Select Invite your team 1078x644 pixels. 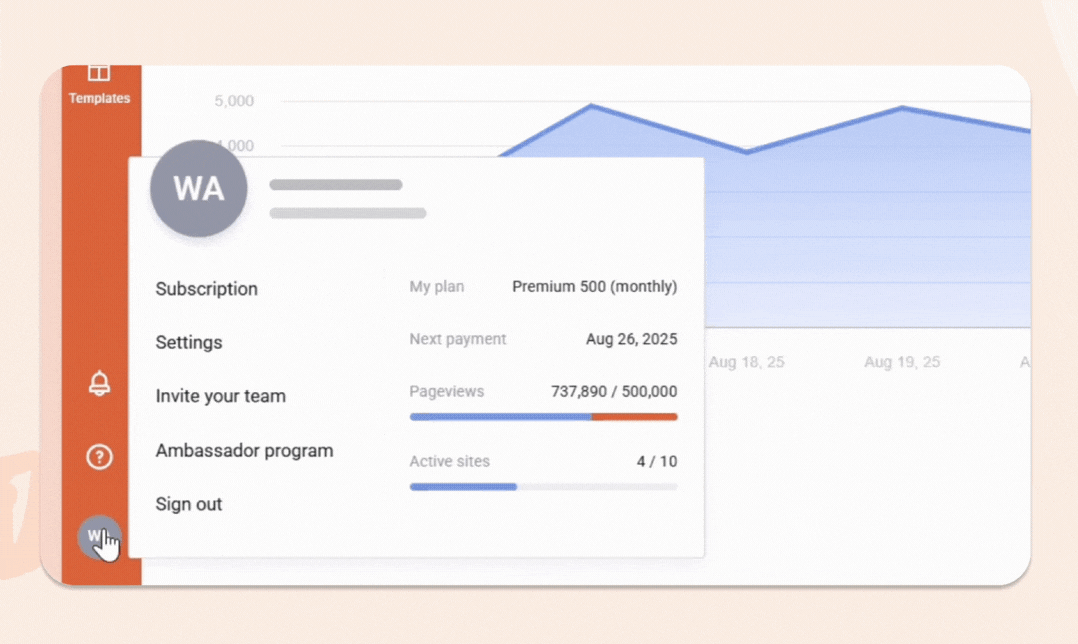(x=221, y=396)
